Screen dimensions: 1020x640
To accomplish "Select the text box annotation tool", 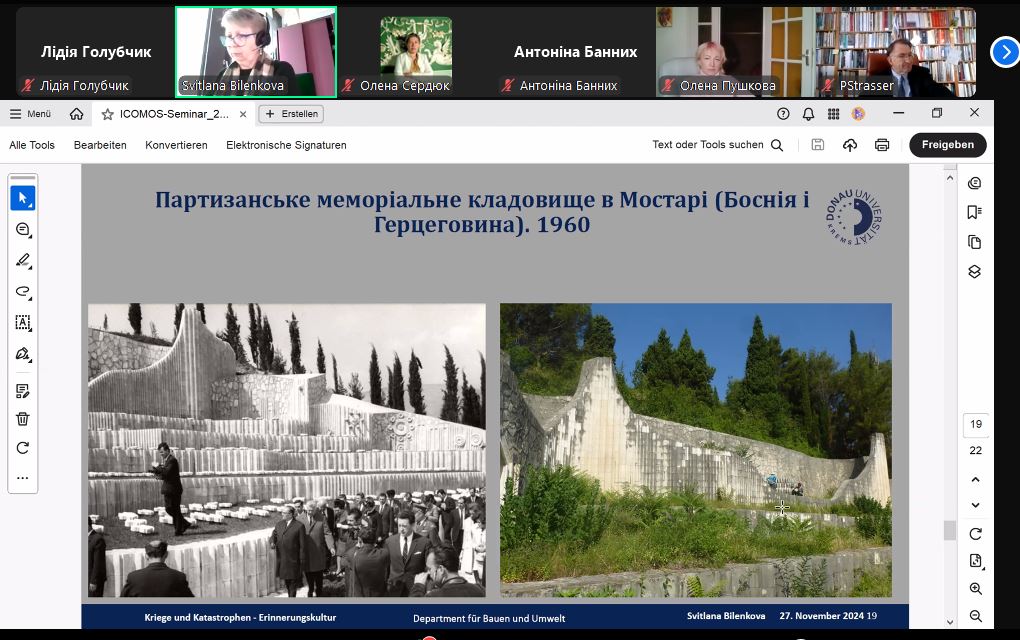I will point(22,322).
